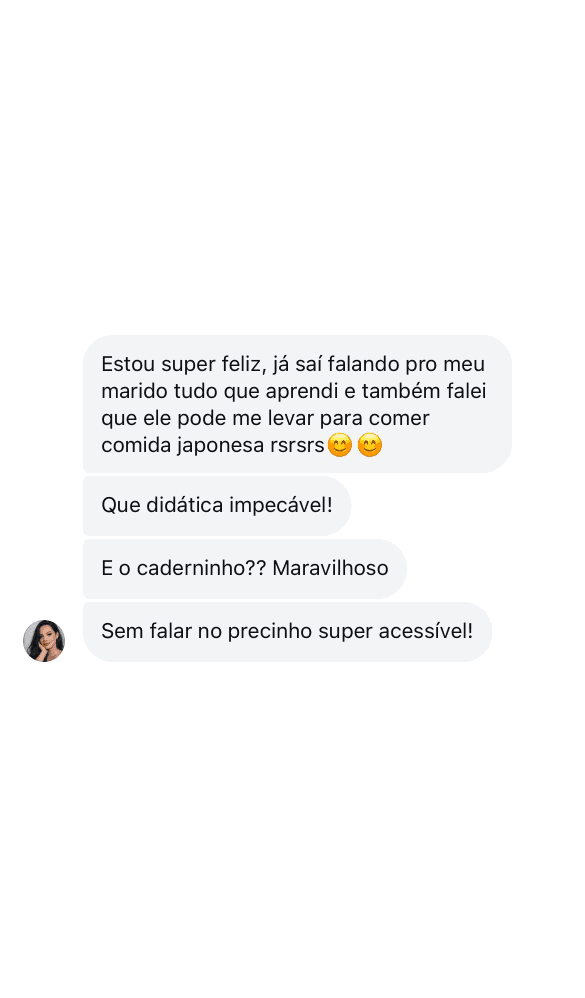The height and width of the screenshot is (998, 585).
Task: Click the word "levar" in the first message
Action: (x=290, y=418)
